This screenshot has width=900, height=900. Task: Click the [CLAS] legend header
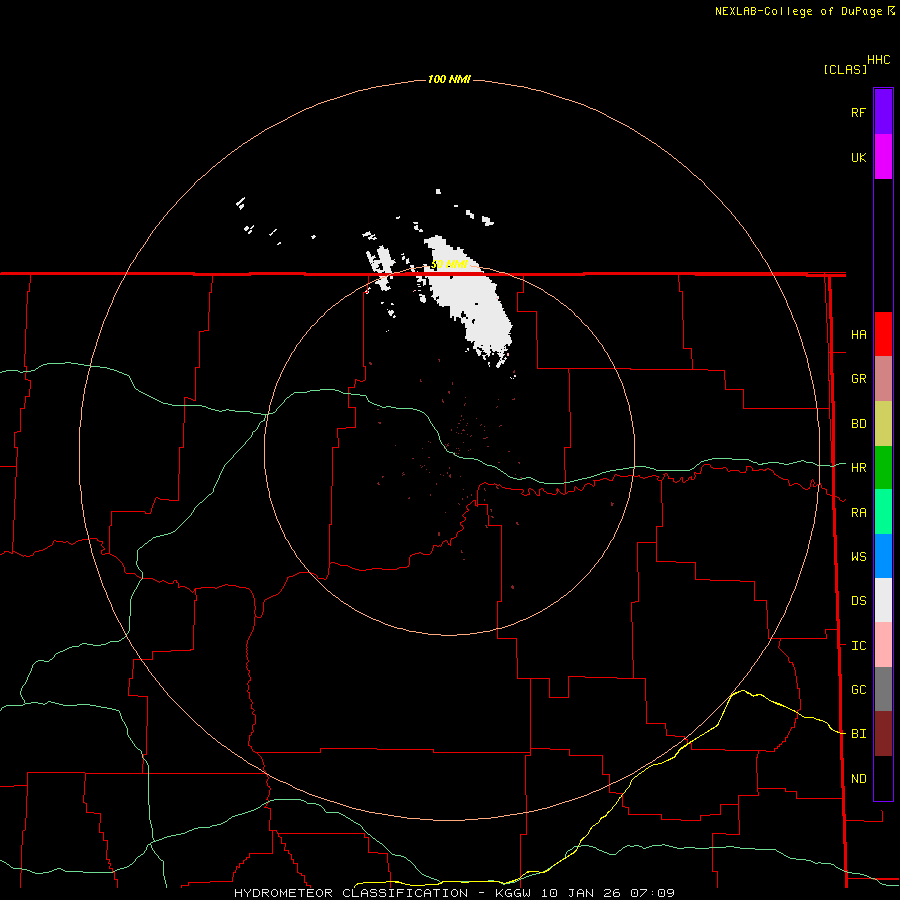click(x=845, y=69)
